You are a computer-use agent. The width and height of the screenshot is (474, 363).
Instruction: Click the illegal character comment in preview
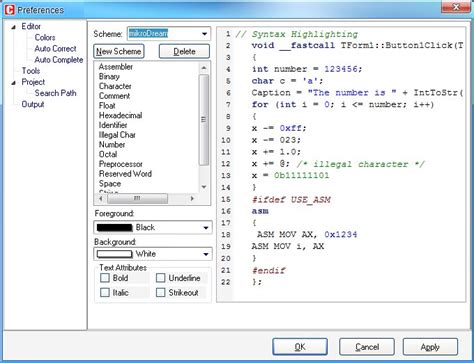pyautogui.click(x=361, y=164)
